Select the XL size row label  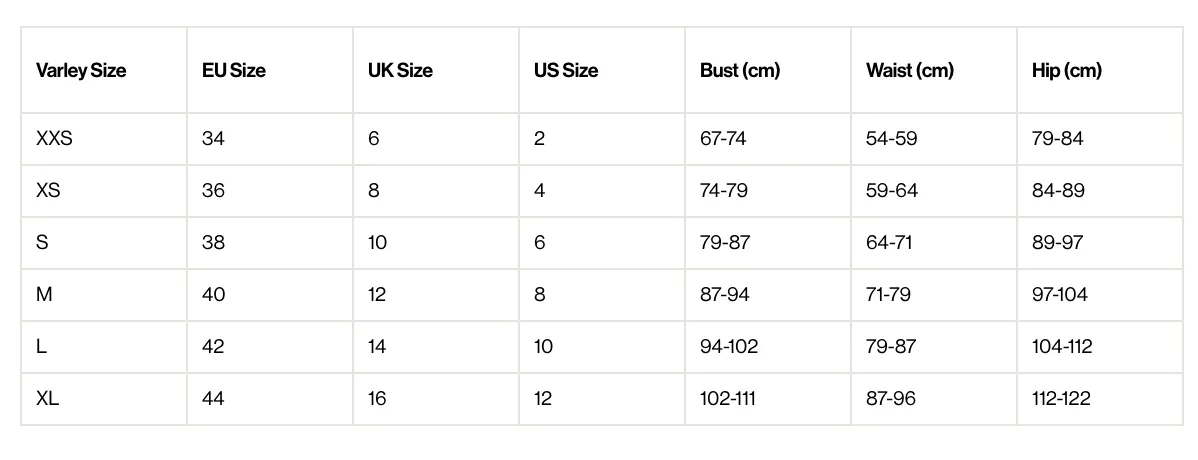47,398
